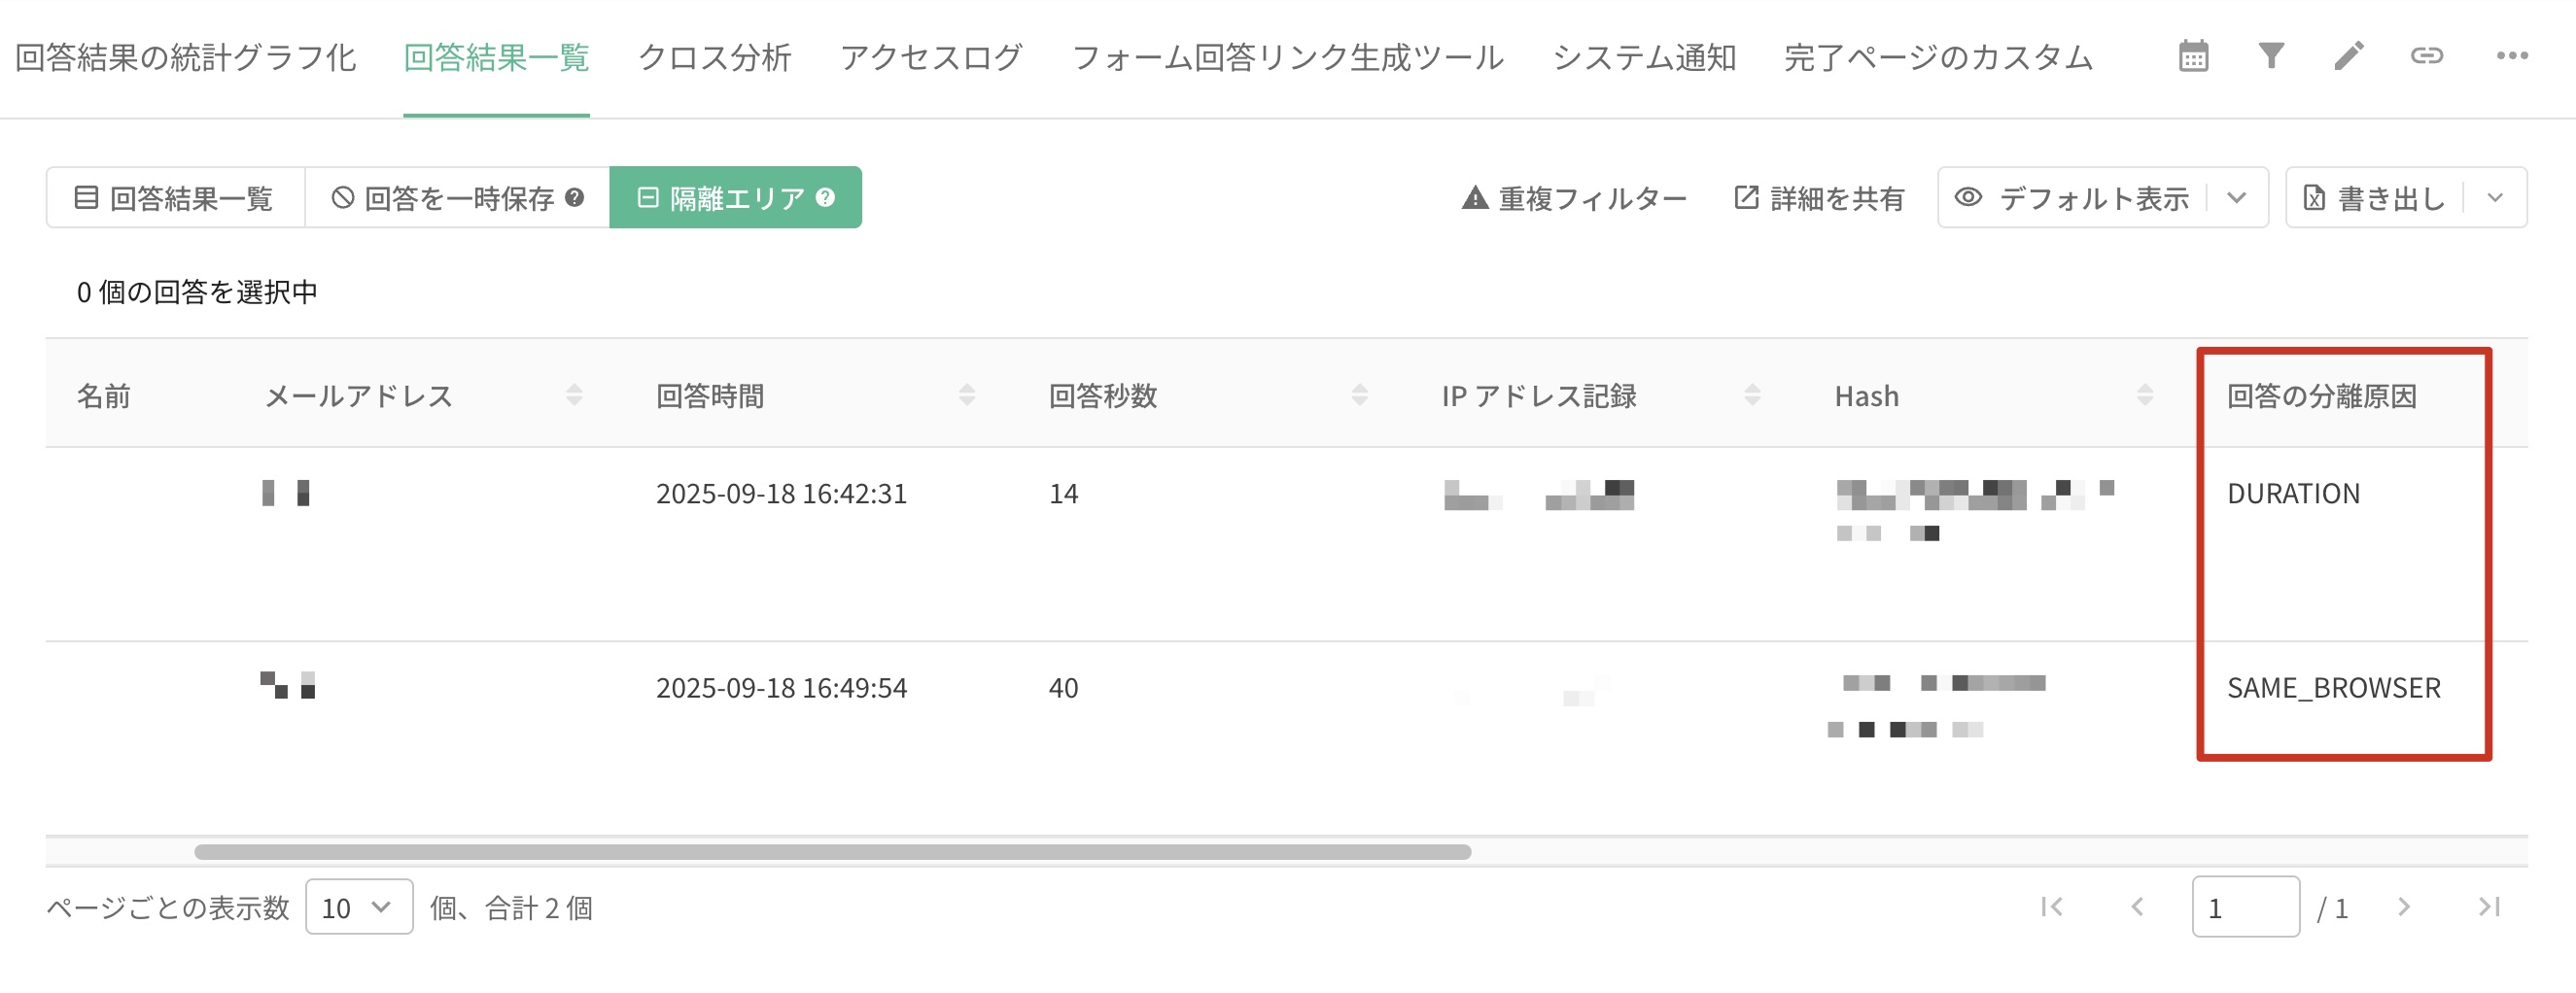Open 完了ページのカスタム tab
The height and width of the screenshot is (993, 2576).
pos(1938,57)
